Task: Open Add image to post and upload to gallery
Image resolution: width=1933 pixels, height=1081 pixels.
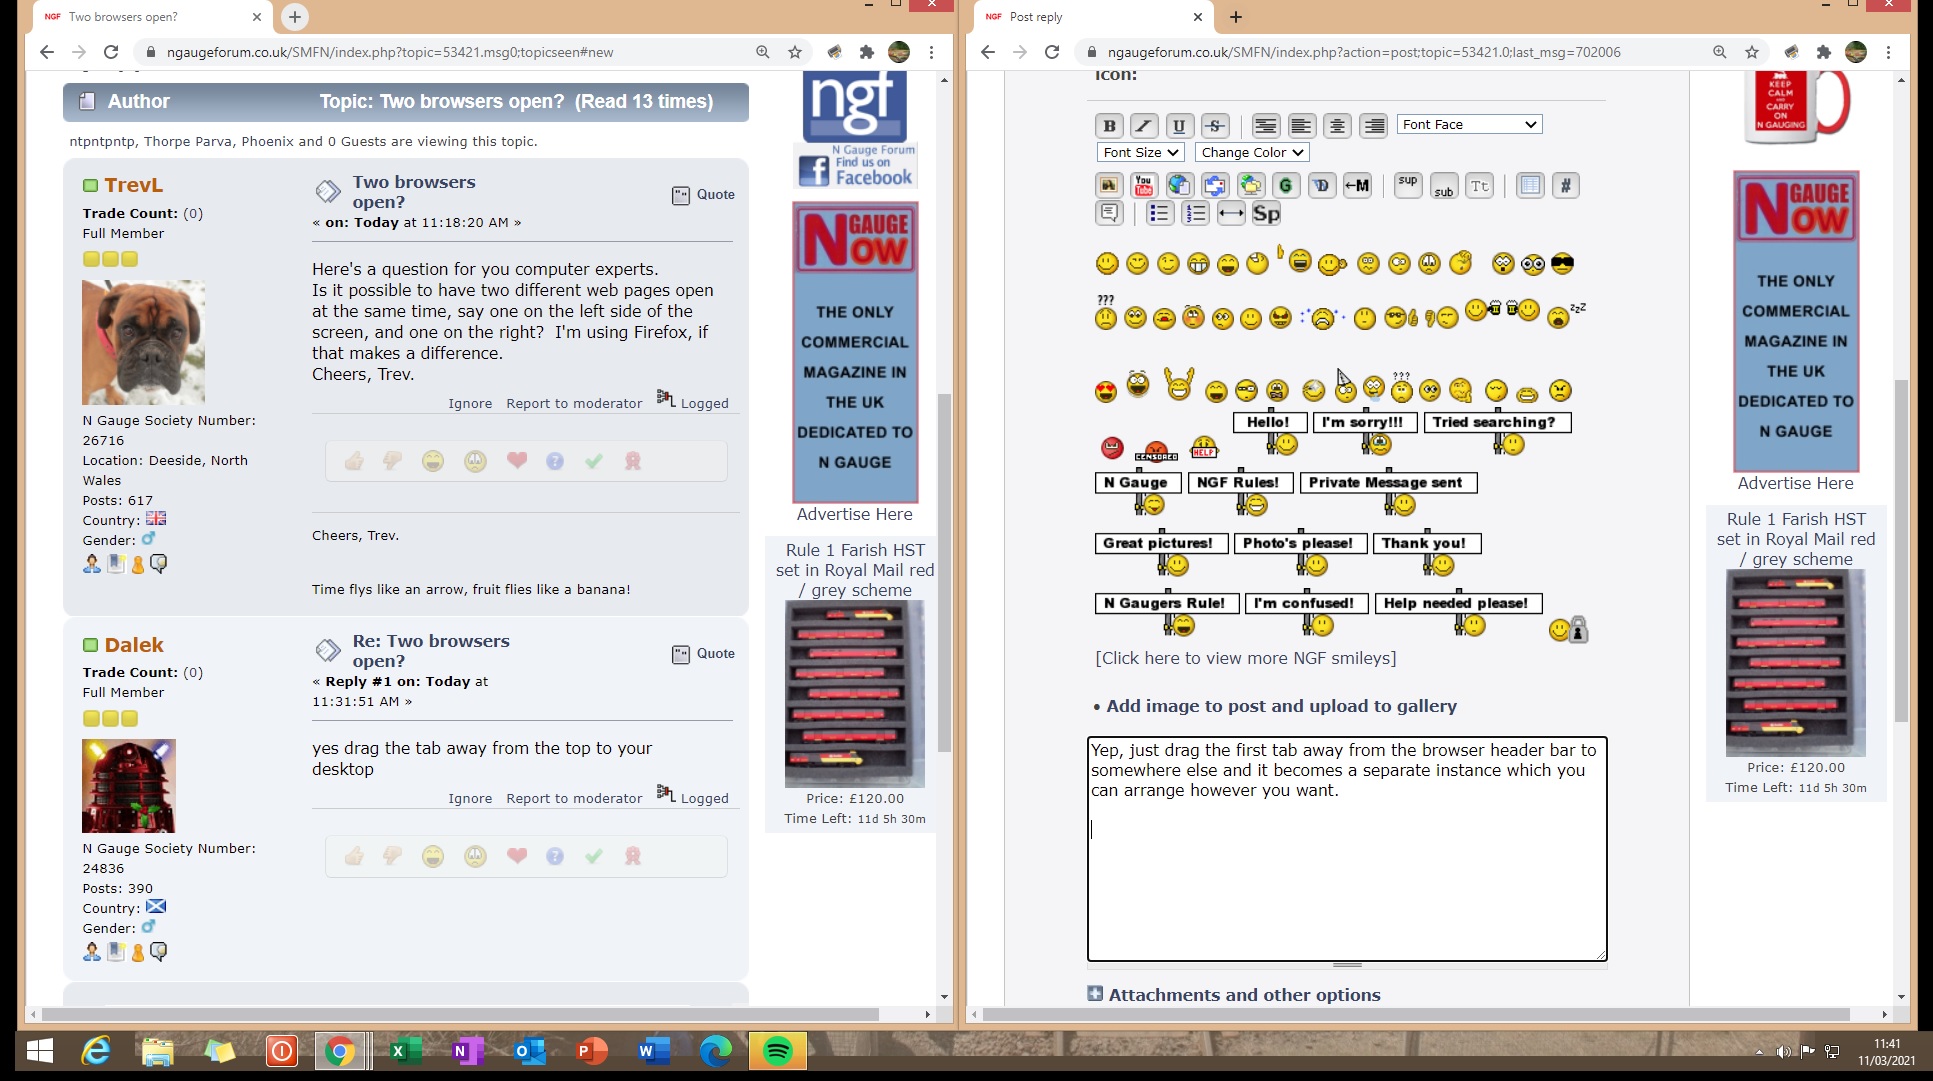Action: 1281,706
